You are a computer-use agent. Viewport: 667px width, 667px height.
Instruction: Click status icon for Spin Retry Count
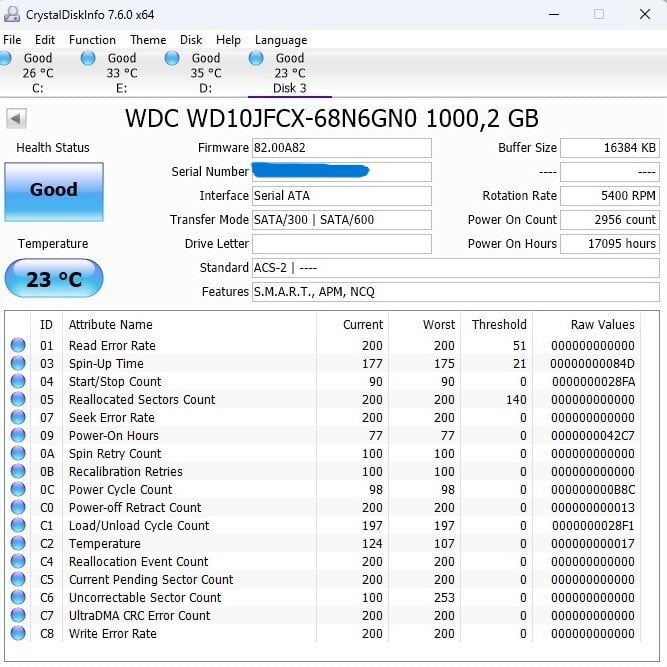coord(18,453)
